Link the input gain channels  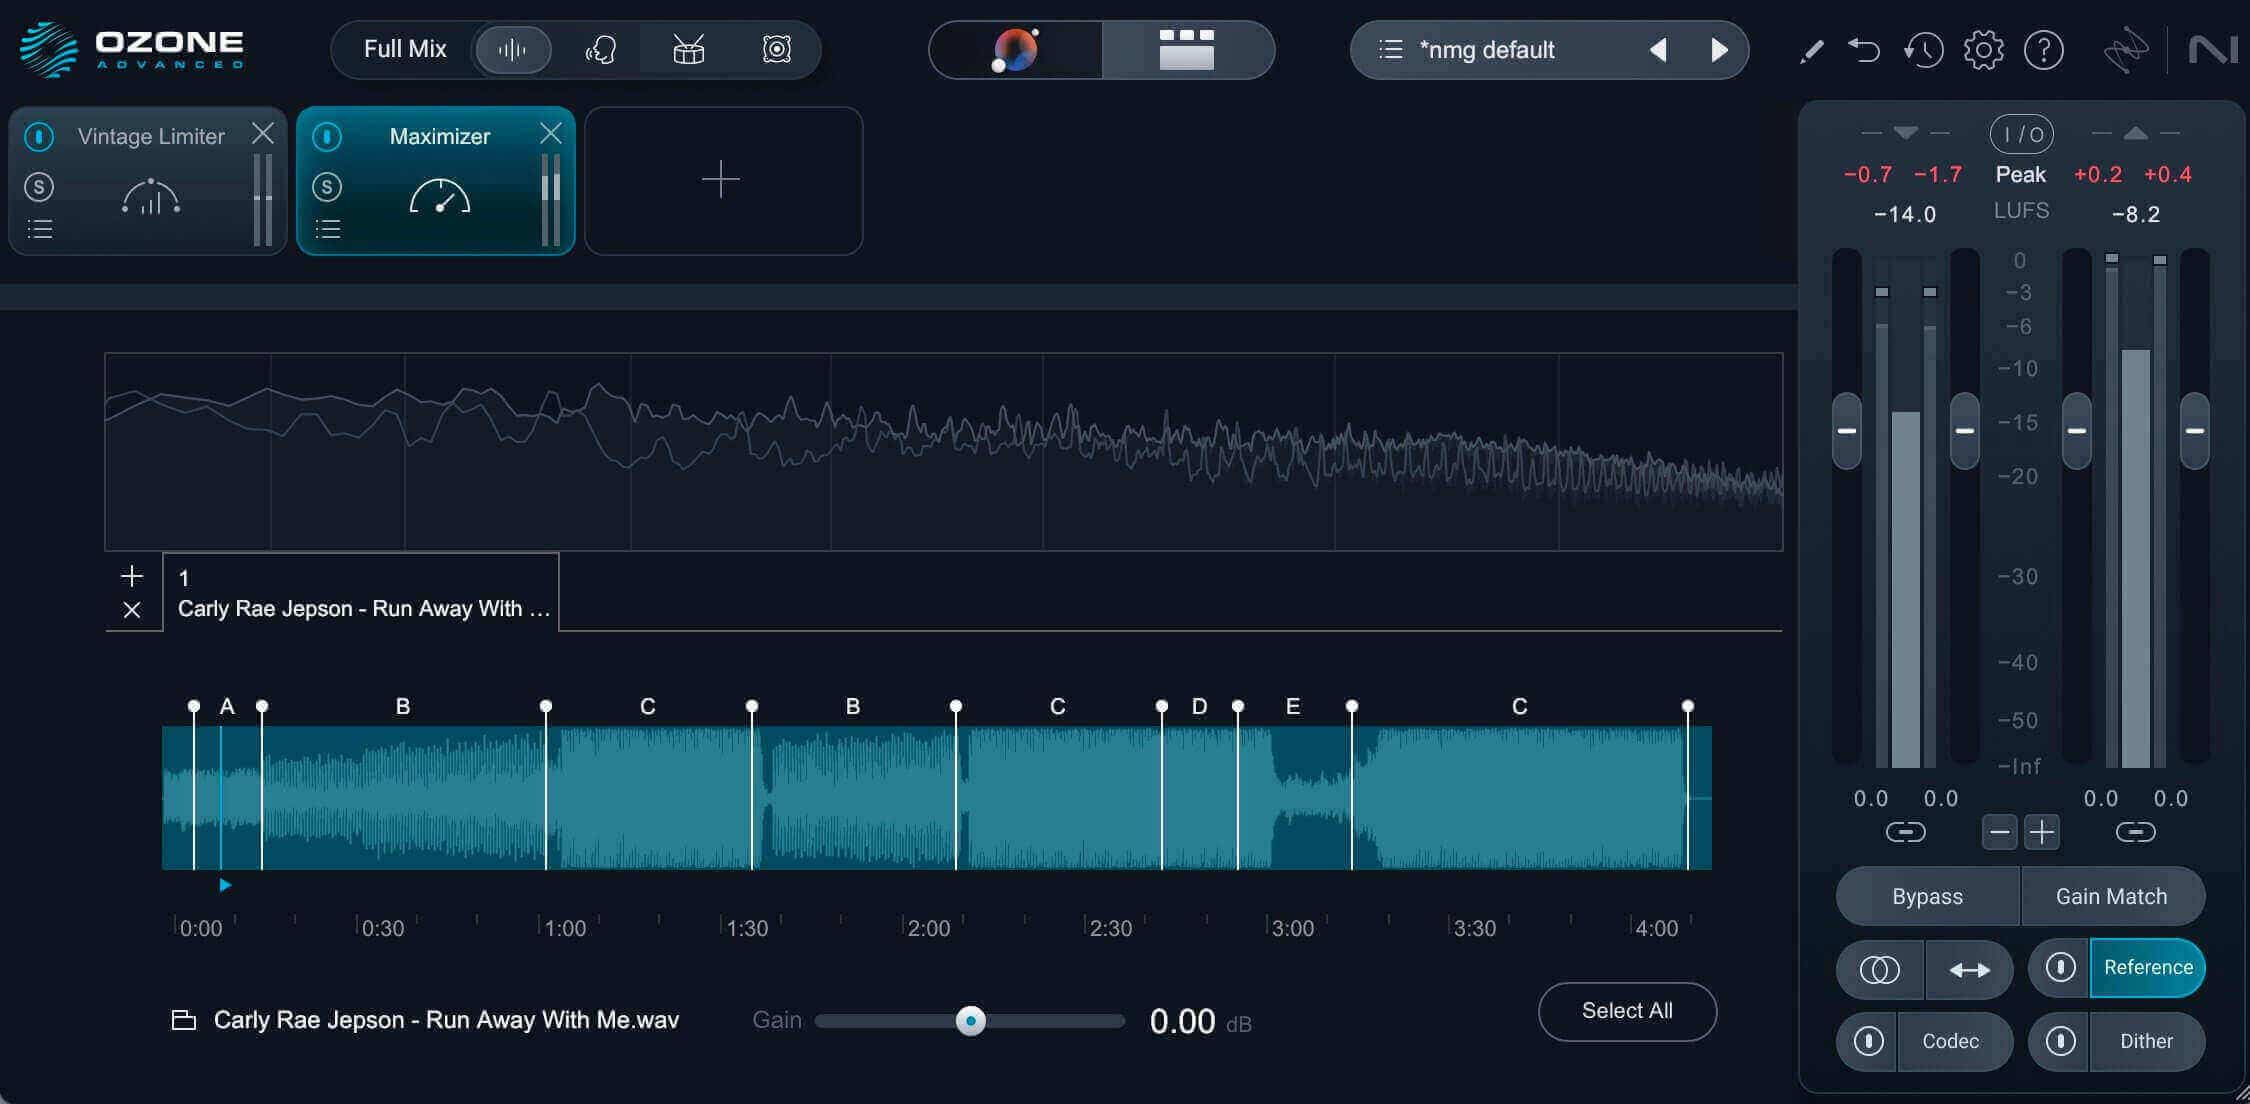pos(1905,832)
